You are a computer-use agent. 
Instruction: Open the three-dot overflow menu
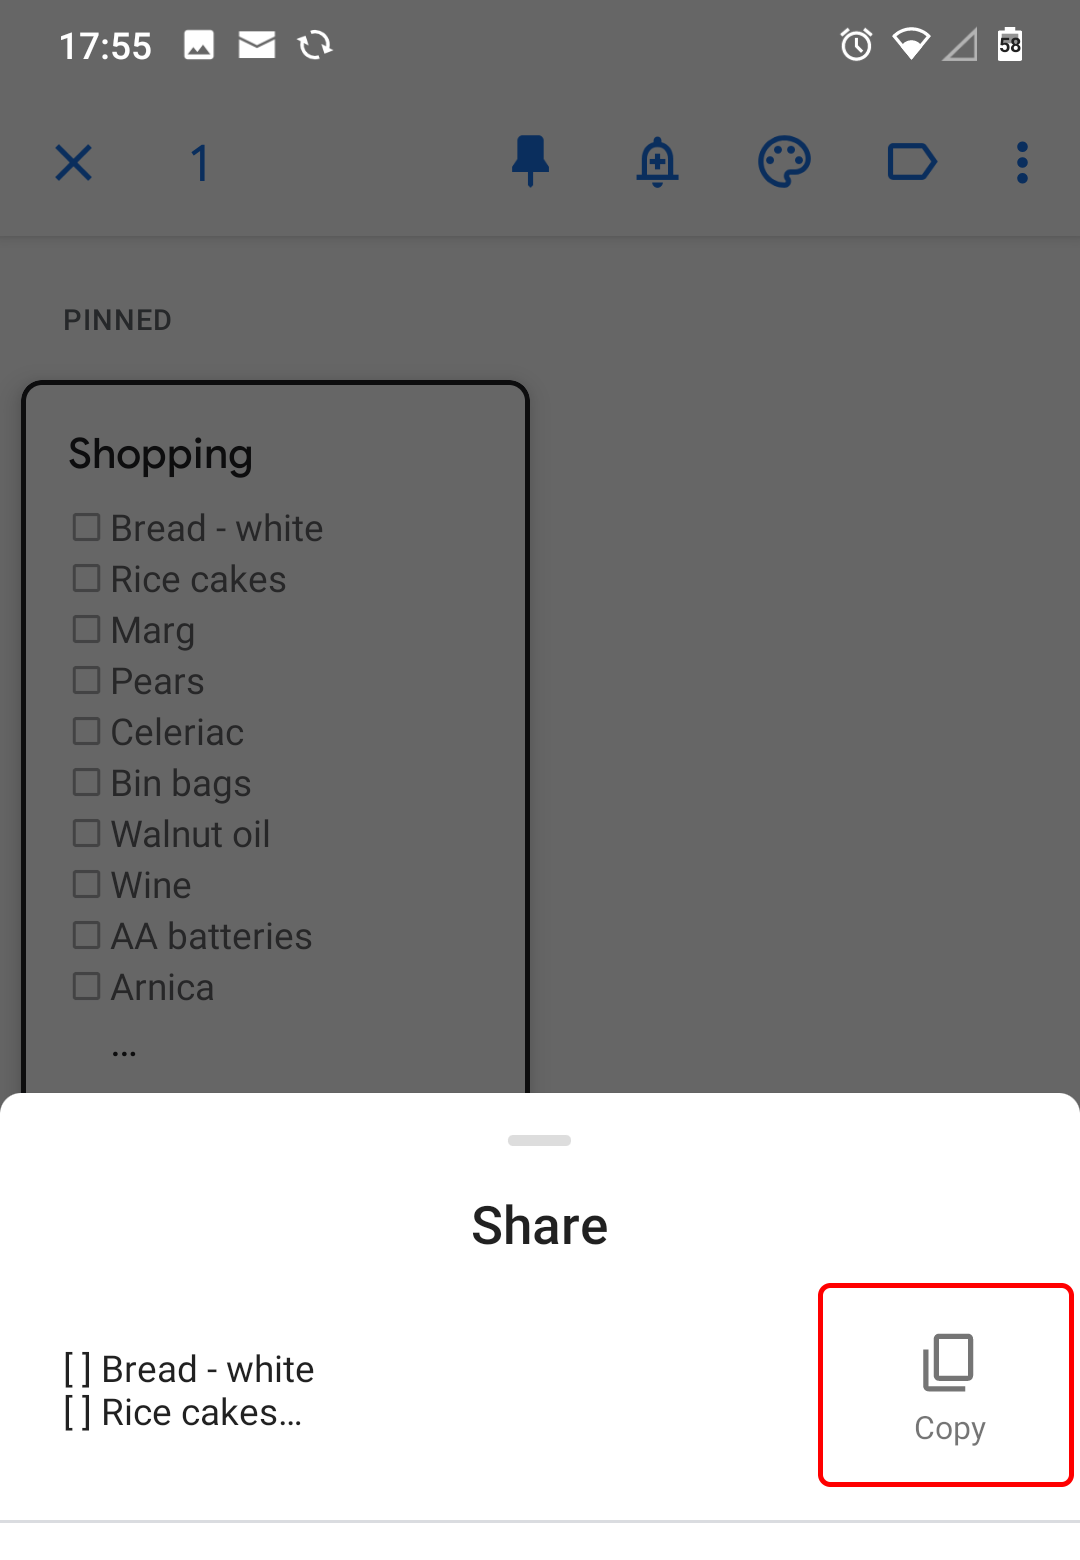click(1022, 162)
